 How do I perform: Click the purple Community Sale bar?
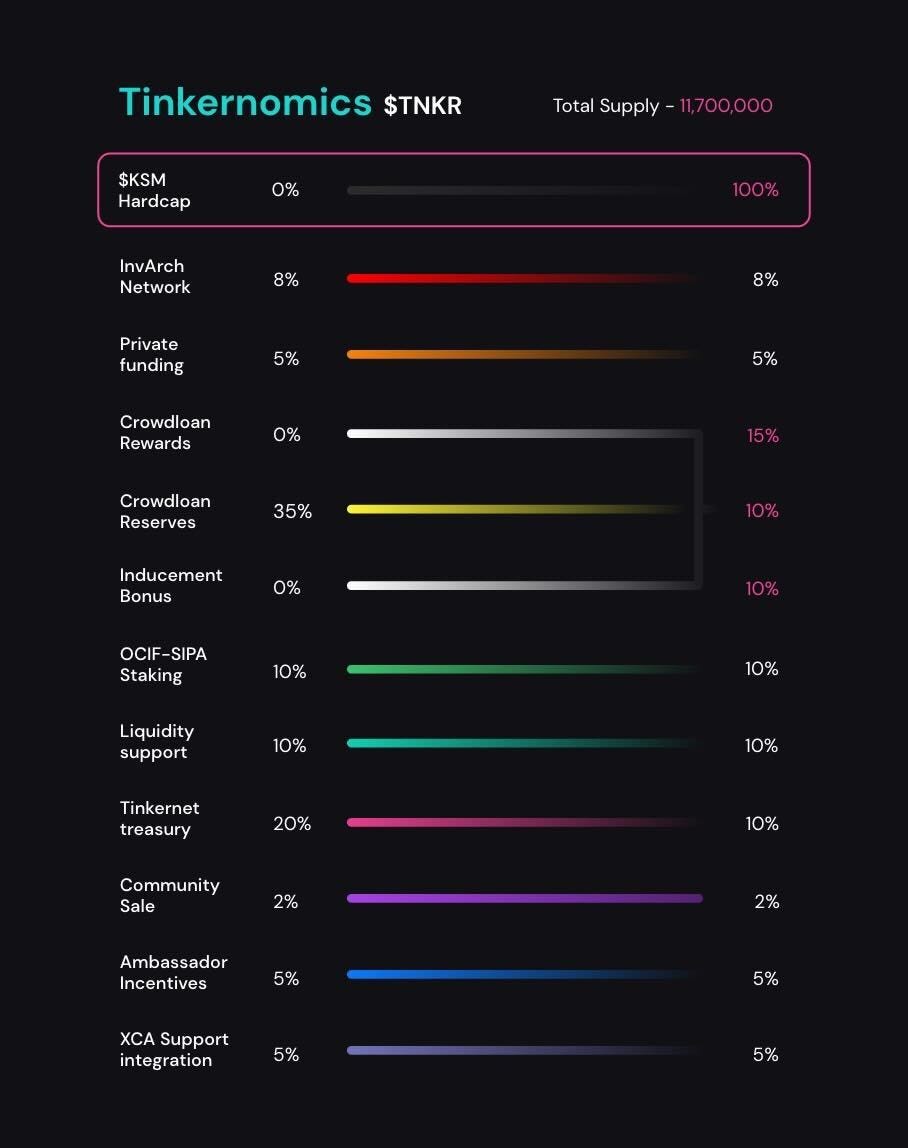(524, 898)
